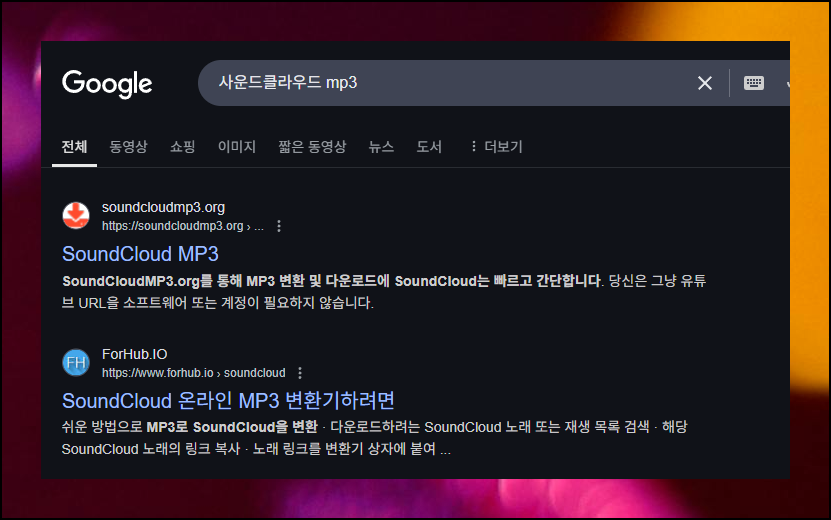
Task: Select the 전체 tab
Action: click(74, 147)
